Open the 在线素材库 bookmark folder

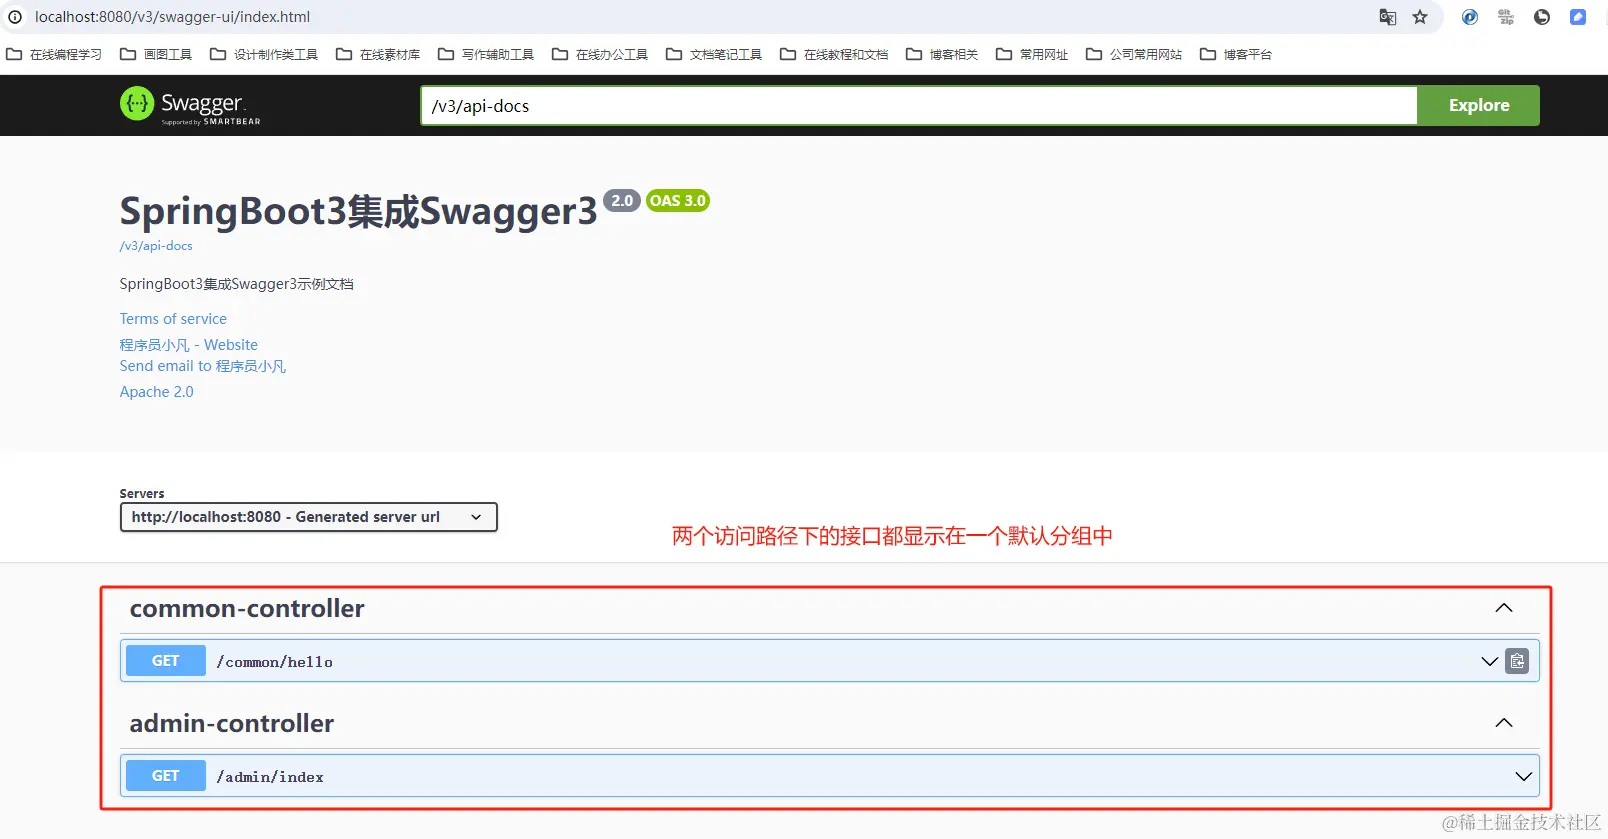(x=378, y=54)
